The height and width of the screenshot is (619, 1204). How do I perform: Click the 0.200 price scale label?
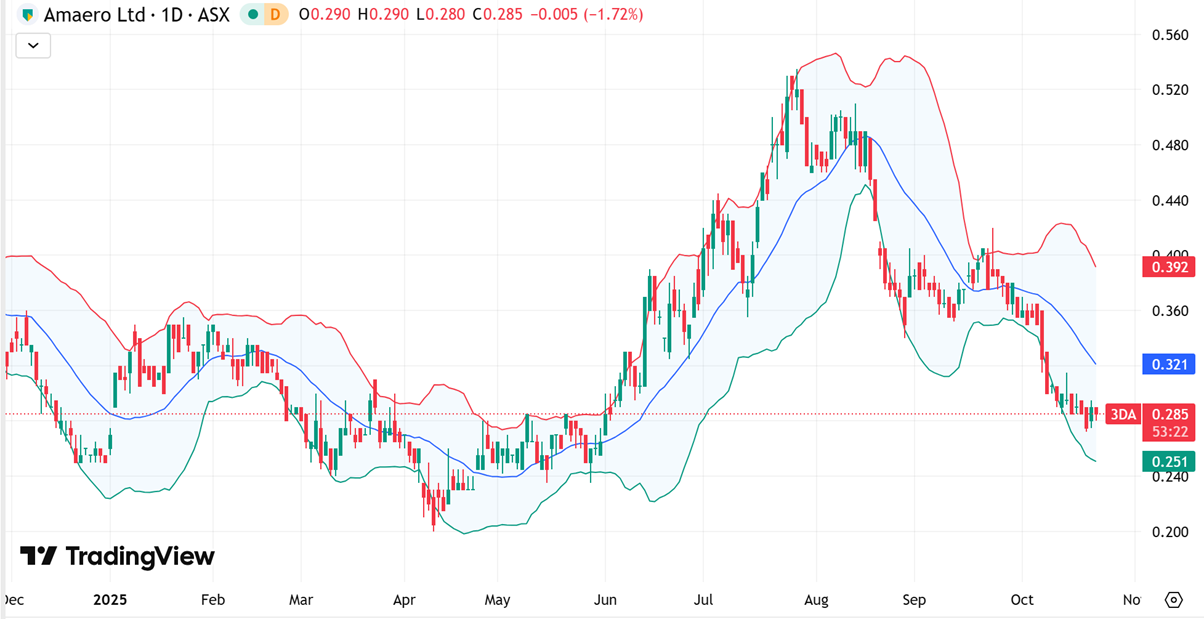point(1169,532)
